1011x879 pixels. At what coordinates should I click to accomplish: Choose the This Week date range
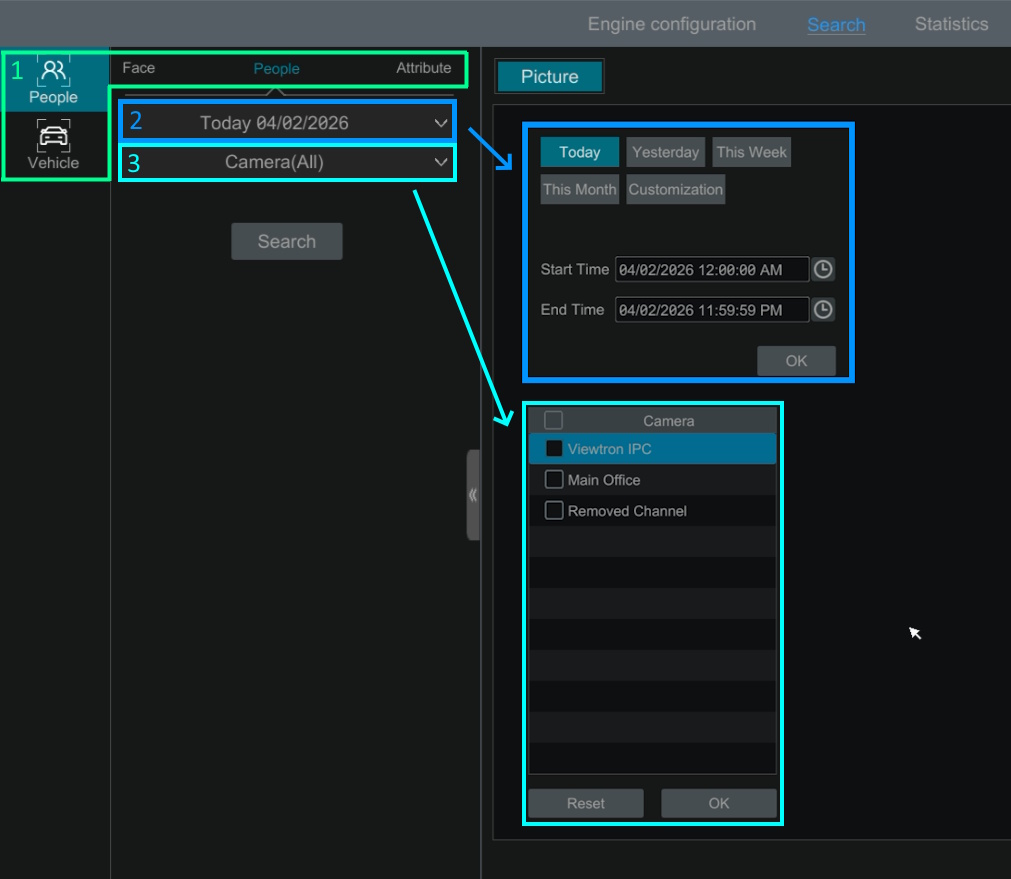tap(752, 152)
